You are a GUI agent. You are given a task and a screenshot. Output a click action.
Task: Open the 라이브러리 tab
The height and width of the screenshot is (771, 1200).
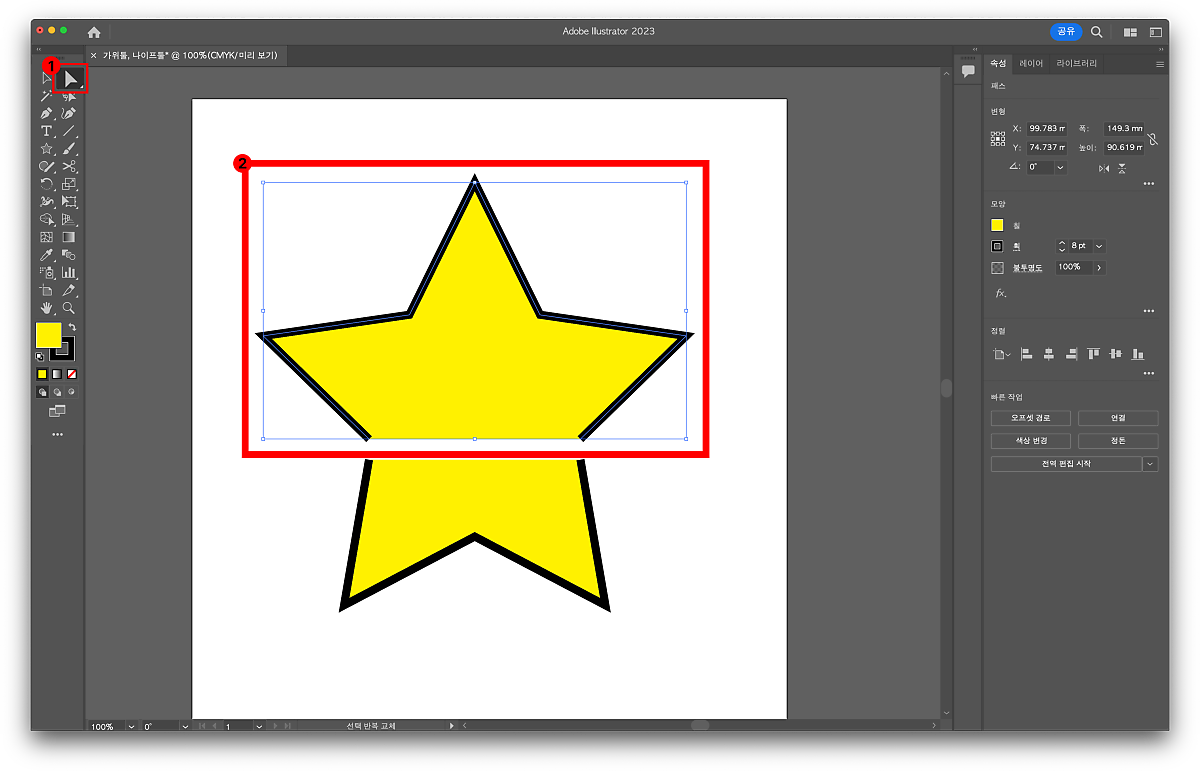(x=1076, y=63)
